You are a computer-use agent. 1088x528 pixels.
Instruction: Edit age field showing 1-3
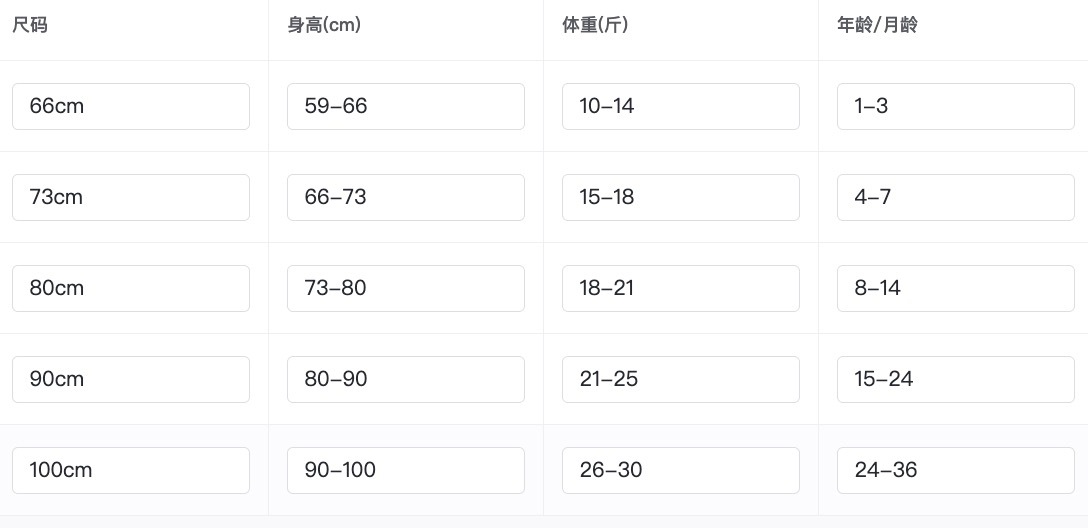[x=955, y=106]
